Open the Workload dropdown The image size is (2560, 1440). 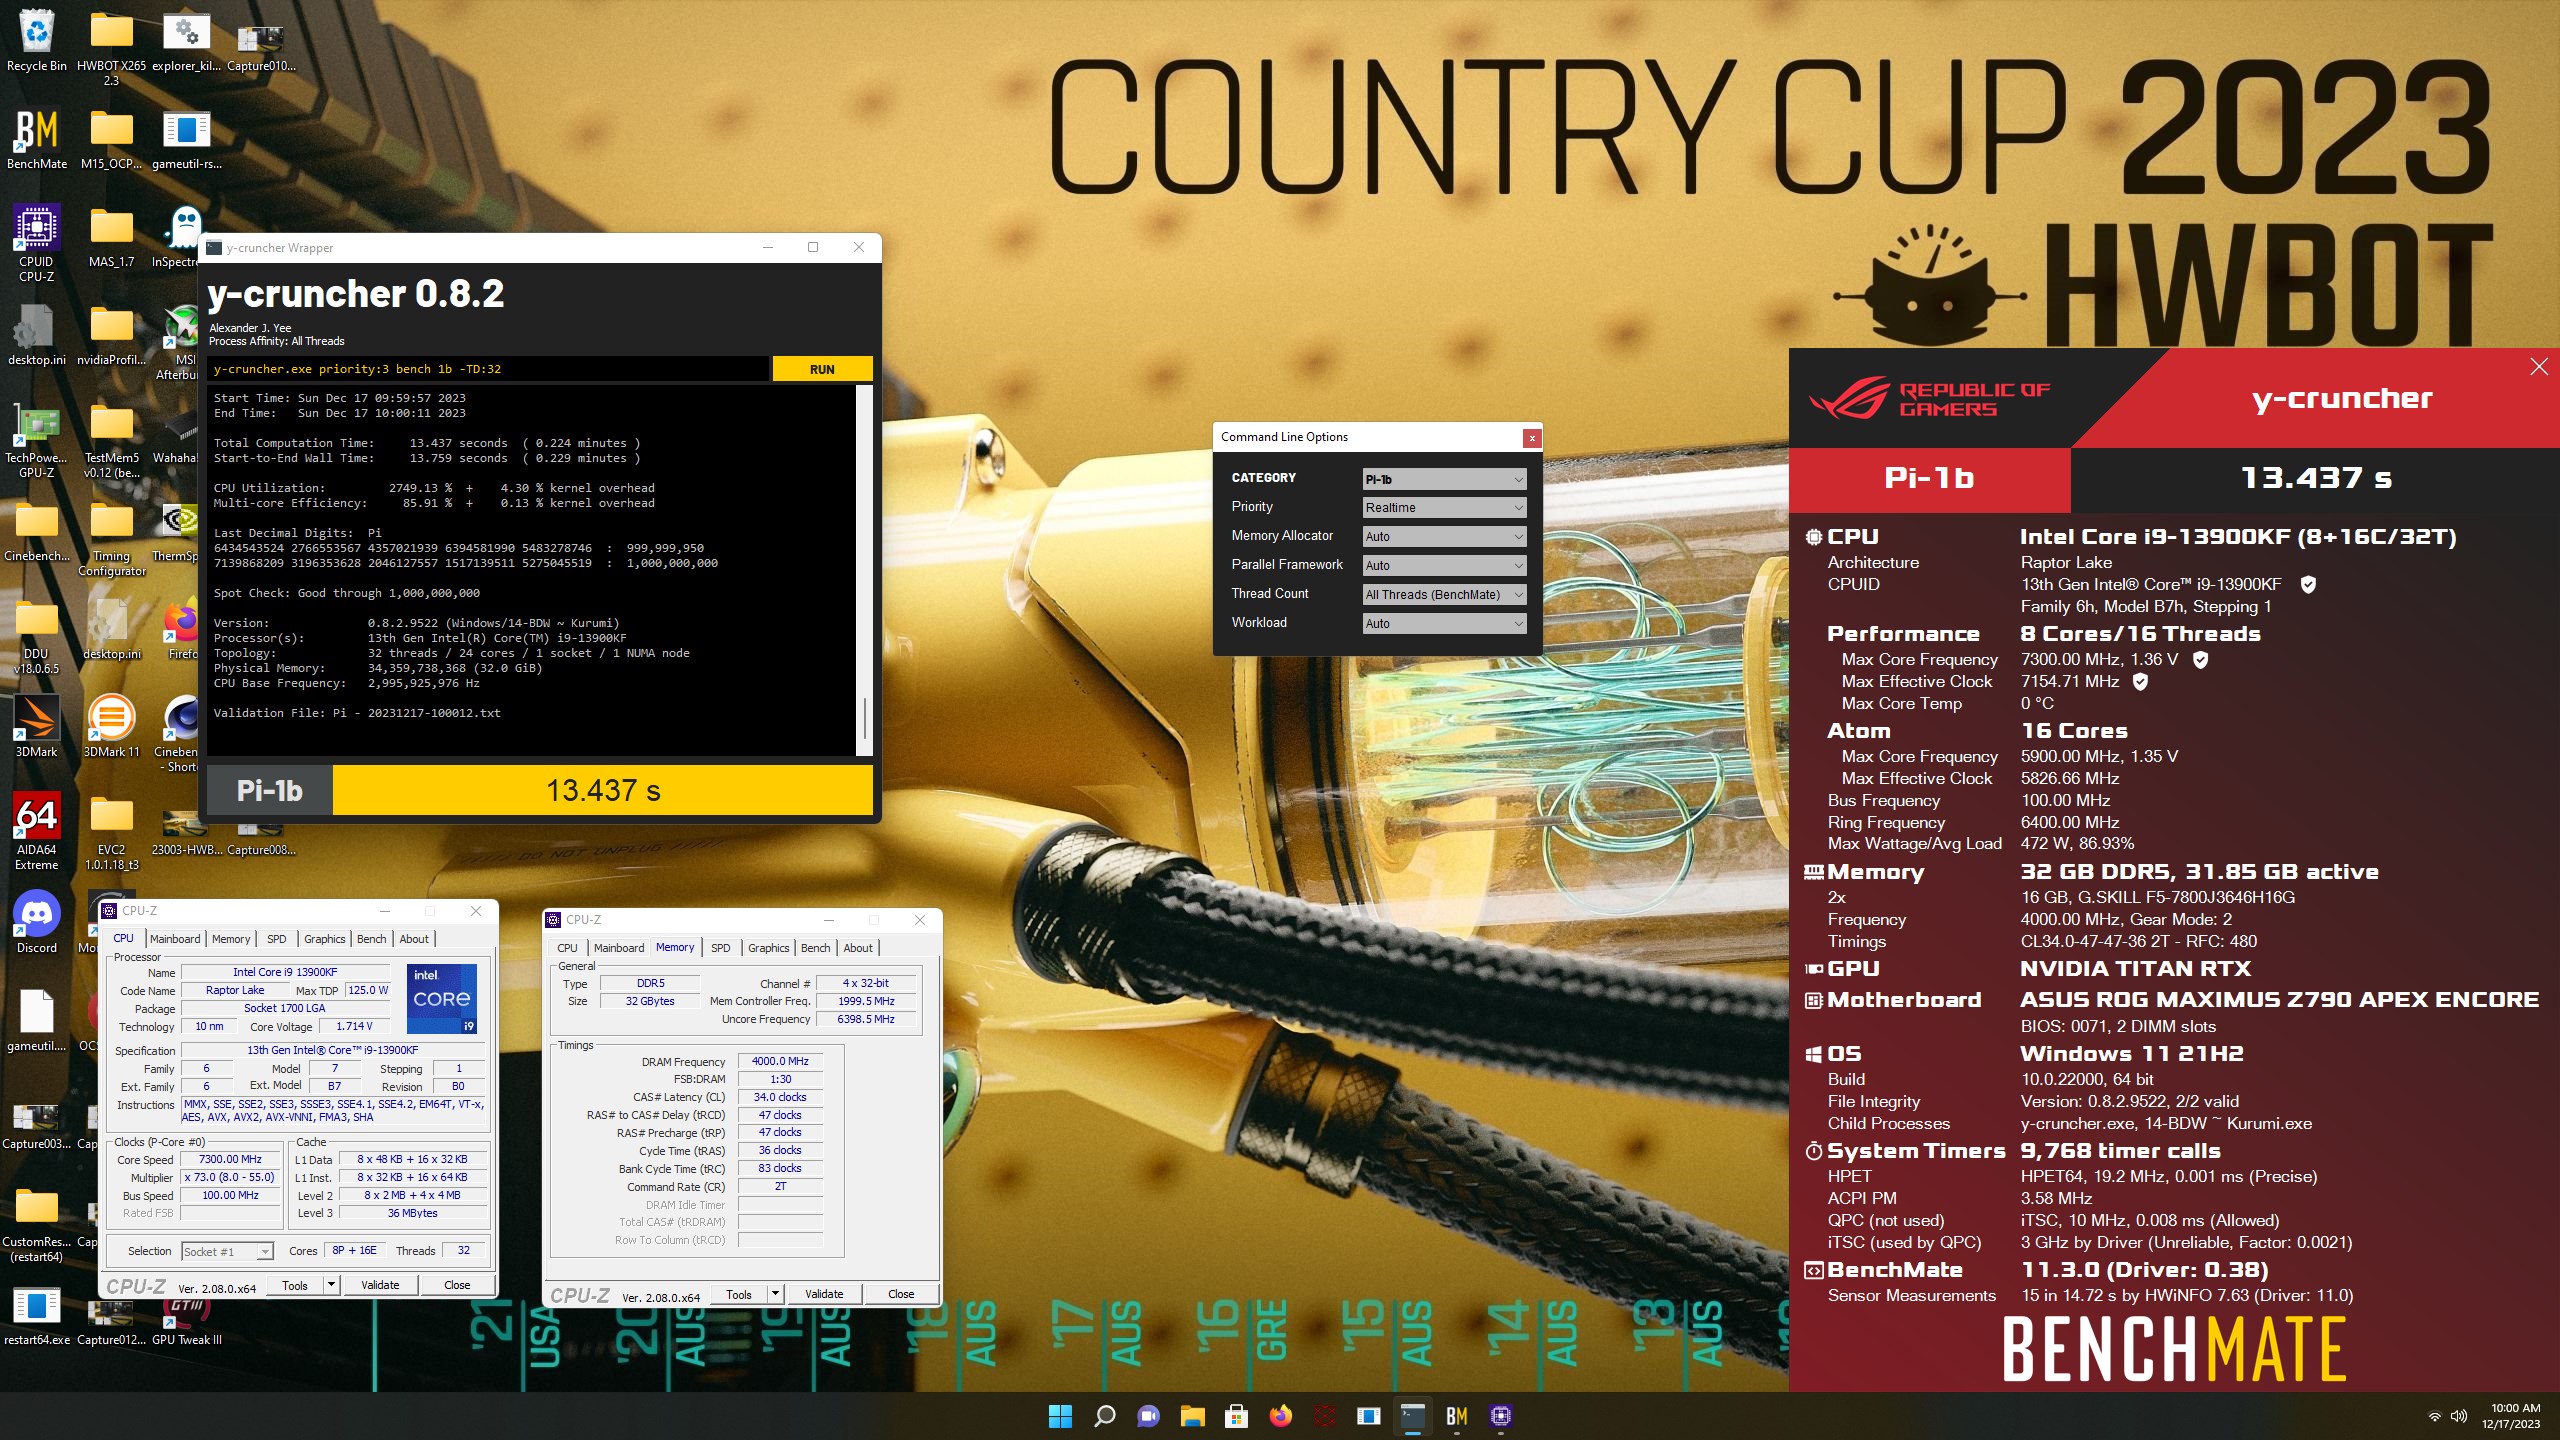pyautogui.click(x=1444, y=624)
